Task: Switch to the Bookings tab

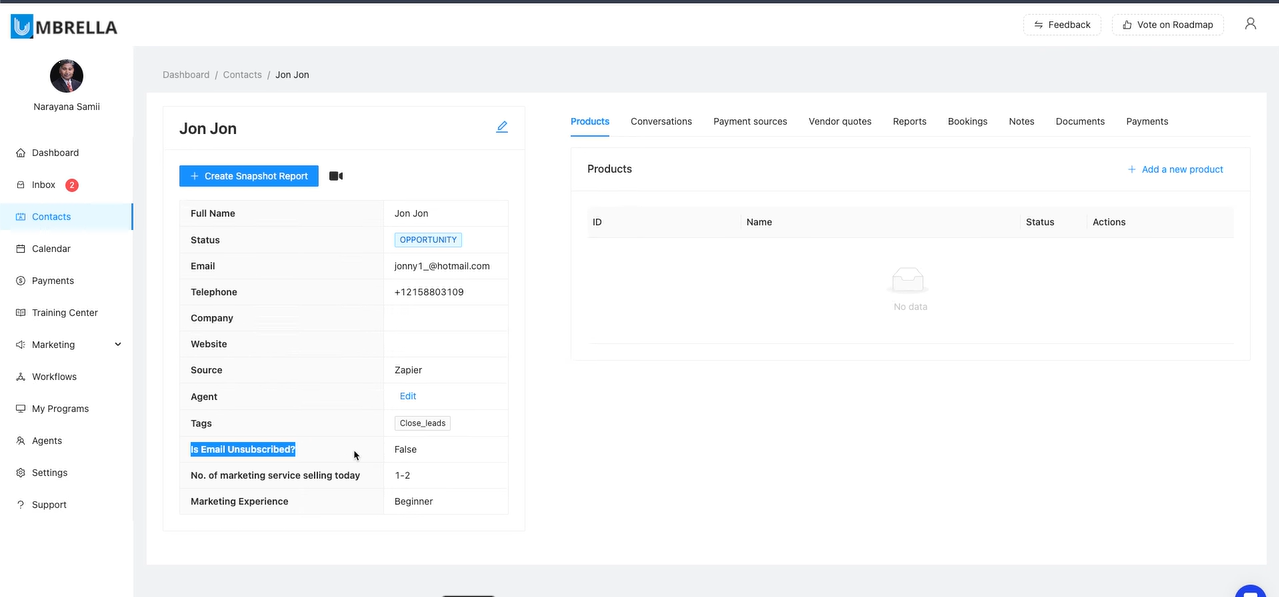Action: point(968,121)
